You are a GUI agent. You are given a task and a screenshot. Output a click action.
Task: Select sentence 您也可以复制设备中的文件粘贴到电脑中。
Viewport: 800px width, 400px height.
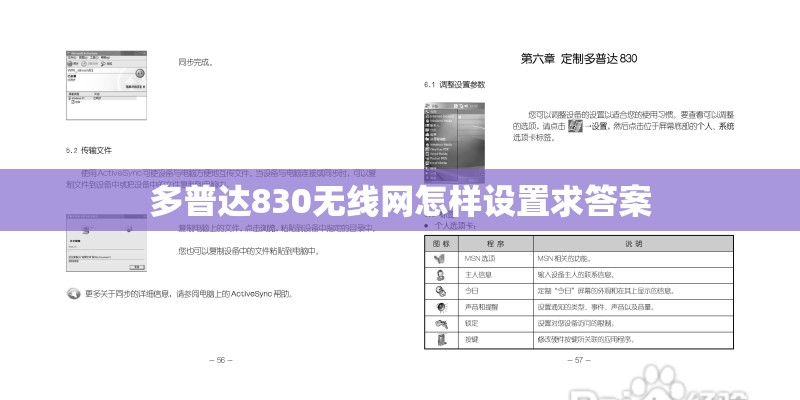(x=249, y=251)
